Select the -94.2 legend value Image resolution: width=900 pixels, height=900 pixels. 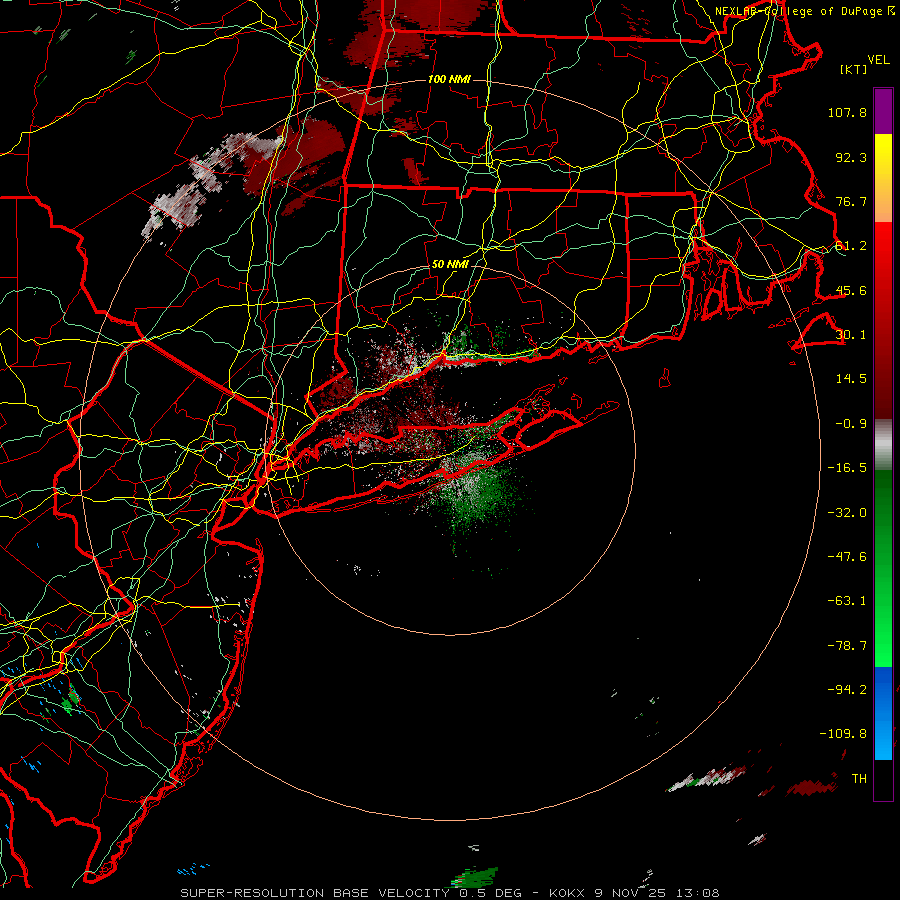(847, 689)
